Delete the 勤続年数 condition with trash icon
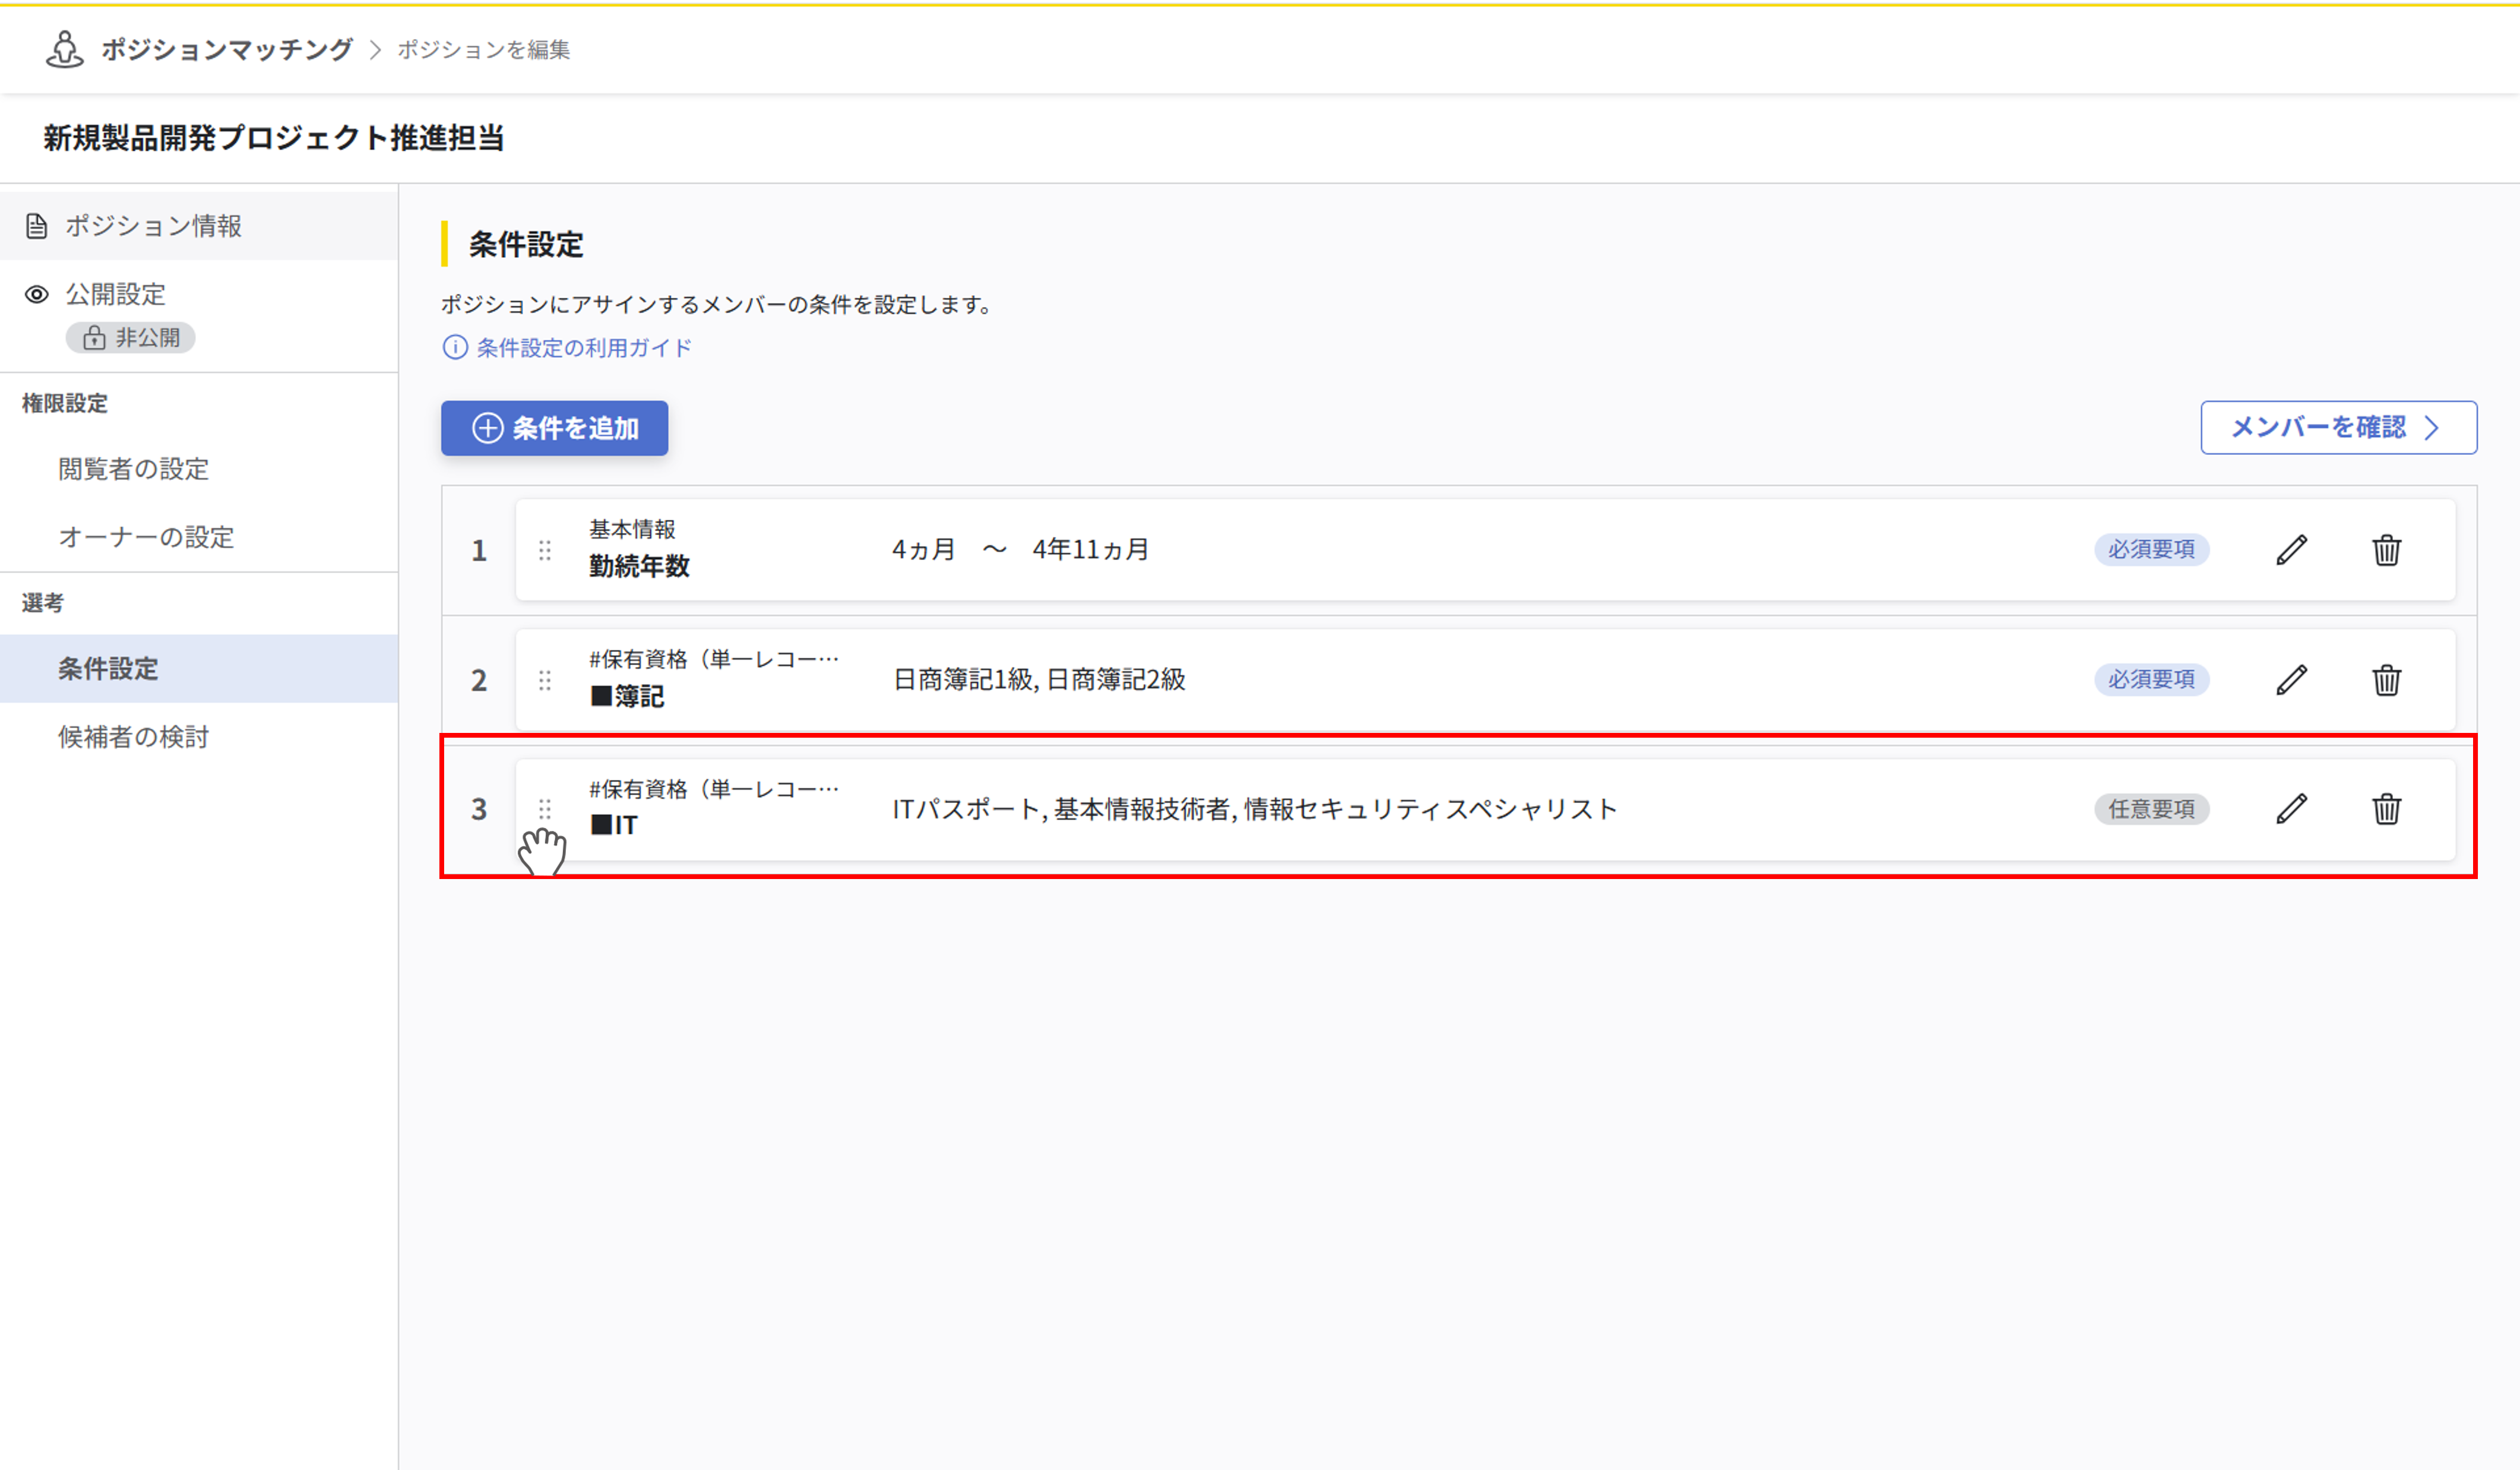Screen dimensions: 2520x1470 [2387, 549]
